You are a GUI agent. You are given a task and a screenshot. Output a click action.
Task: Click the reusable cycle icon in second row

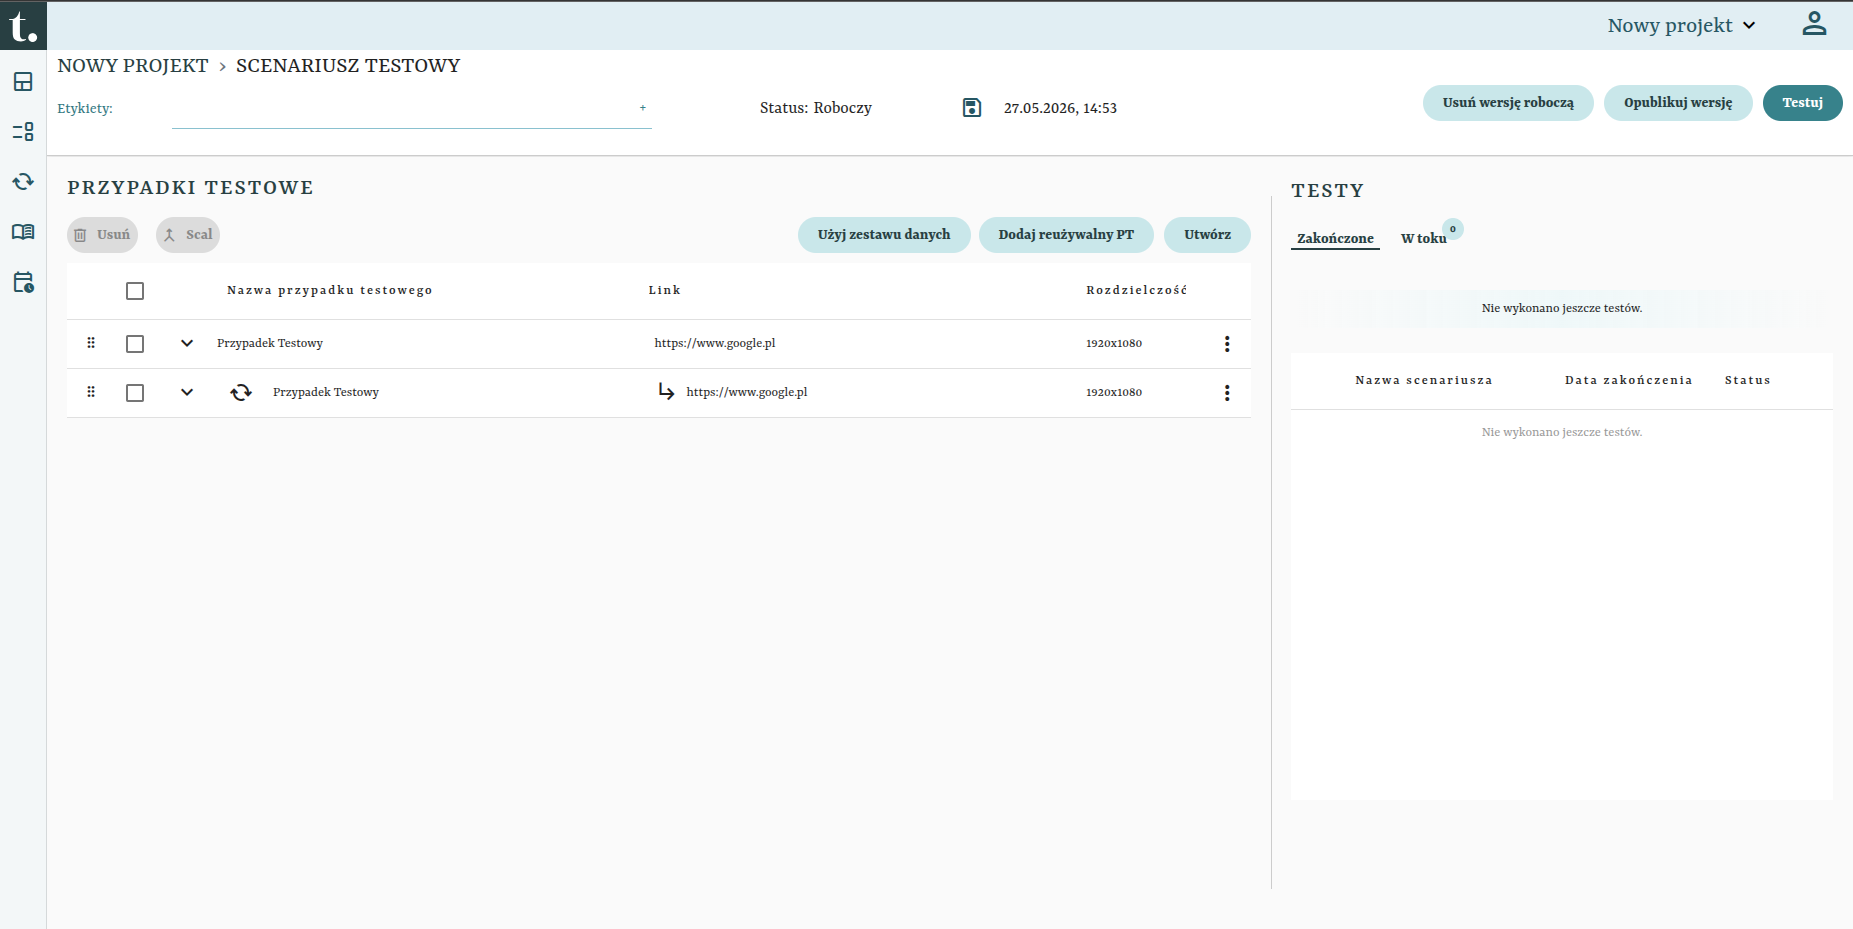click(241, 392)
